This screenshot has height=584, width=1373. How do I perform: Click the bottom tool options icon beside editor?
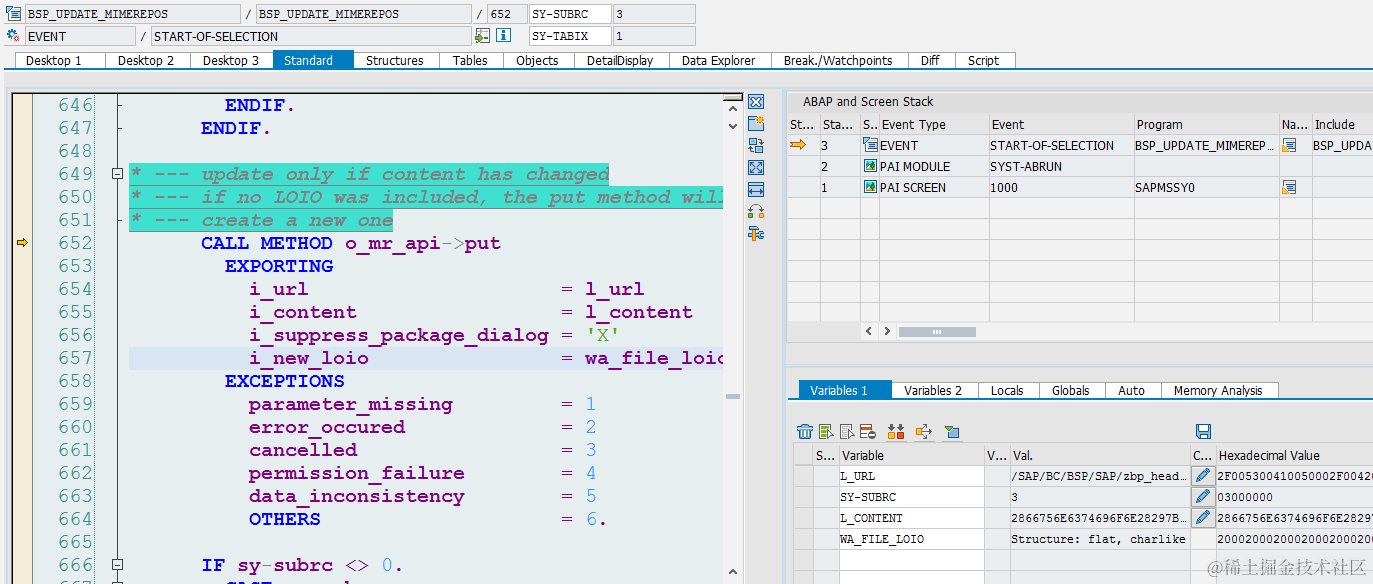pyautogui.click(x=756, y=234)
